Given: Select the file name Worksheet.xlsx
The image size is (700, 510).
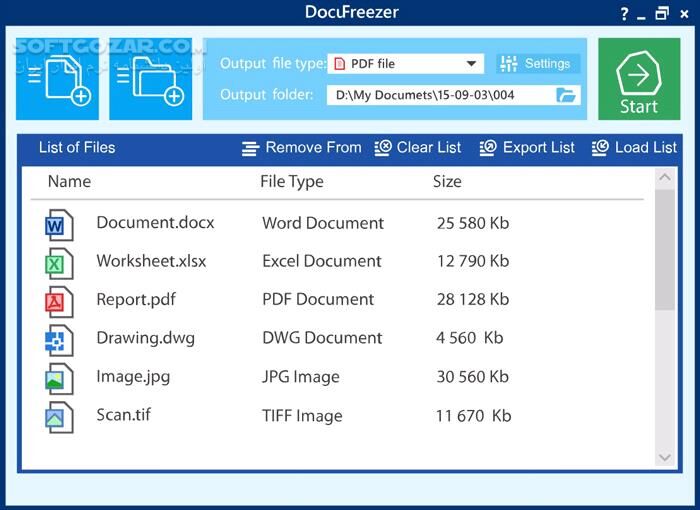Looking at the screenshot, I should 151,261.
